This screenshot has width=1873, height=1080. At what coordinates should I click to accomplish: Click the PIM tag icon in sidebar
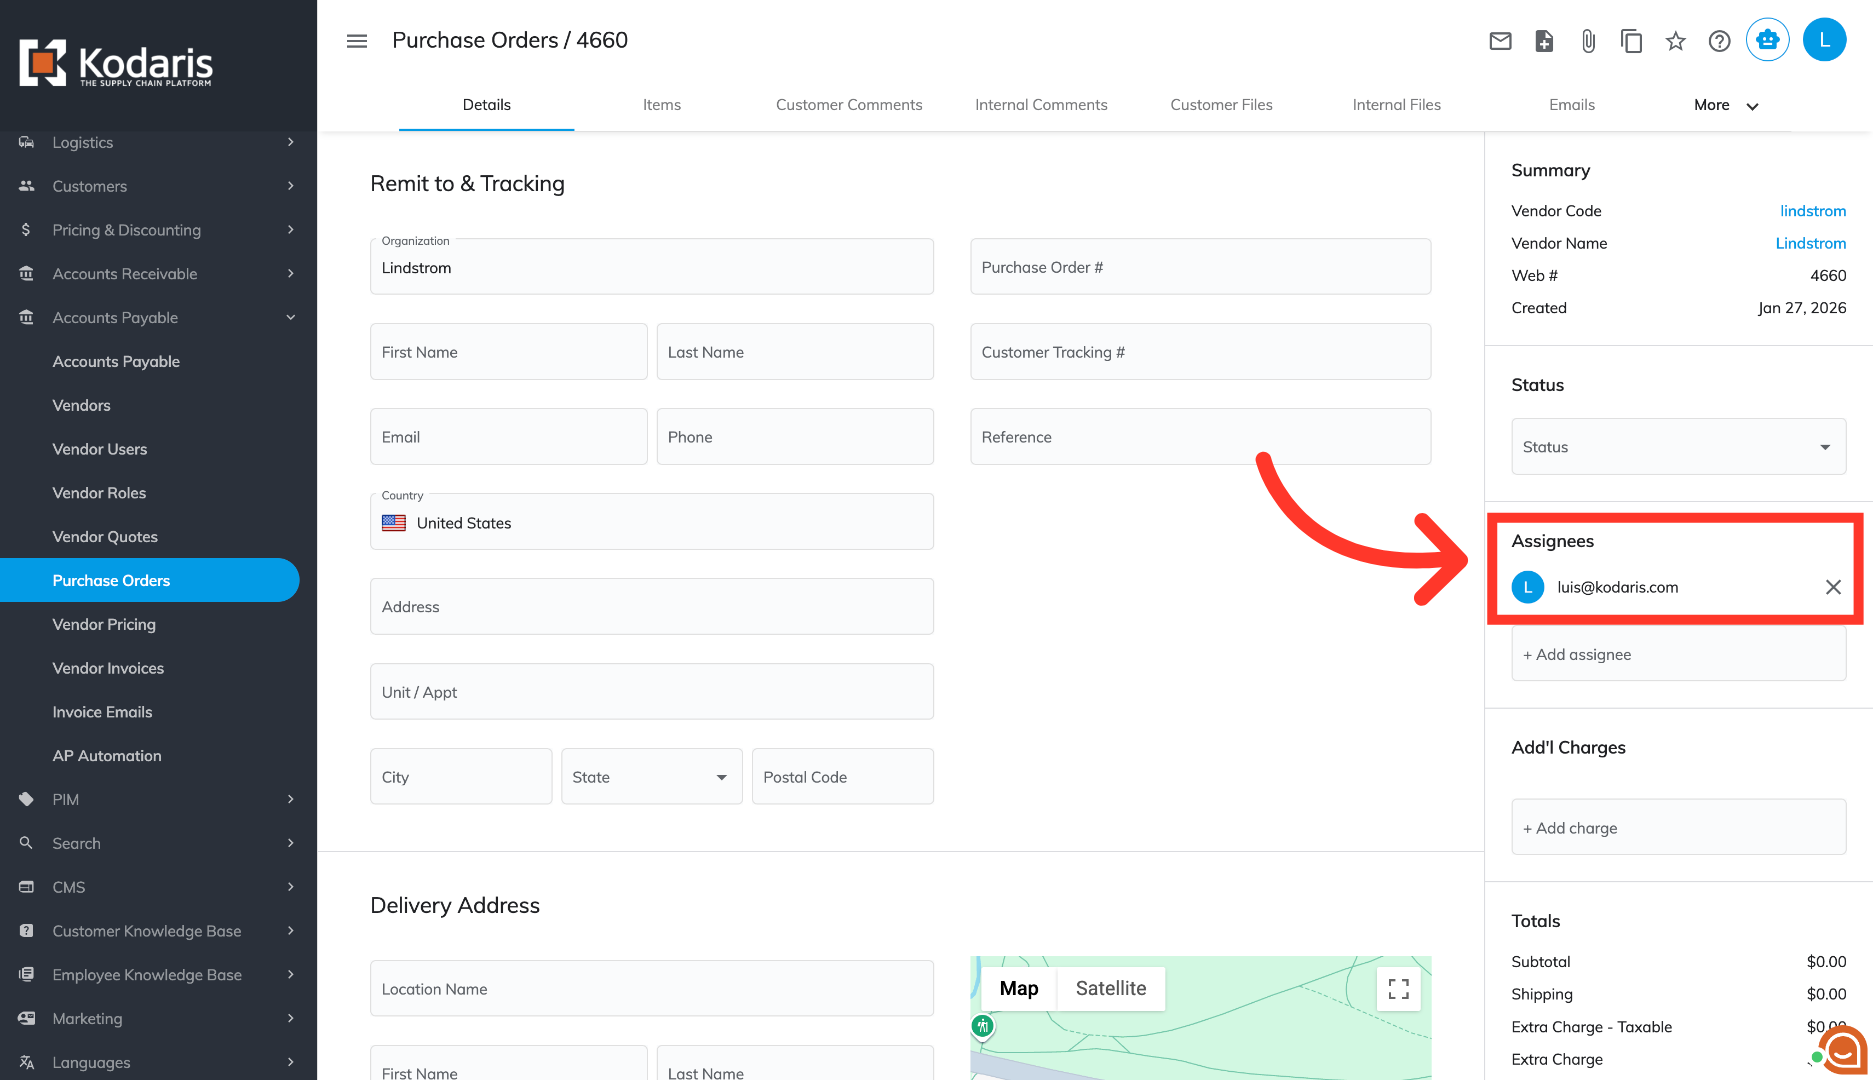tap(27, 799)
